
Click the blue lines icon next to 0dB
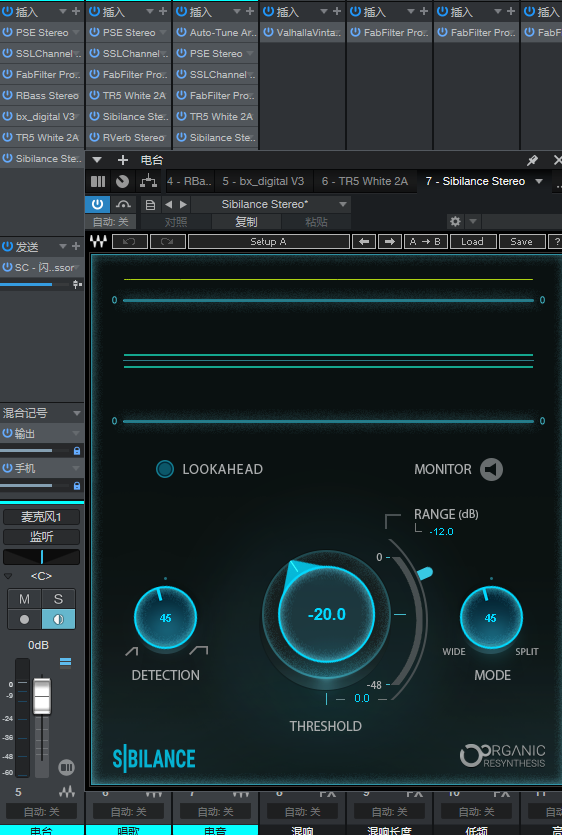66,662
